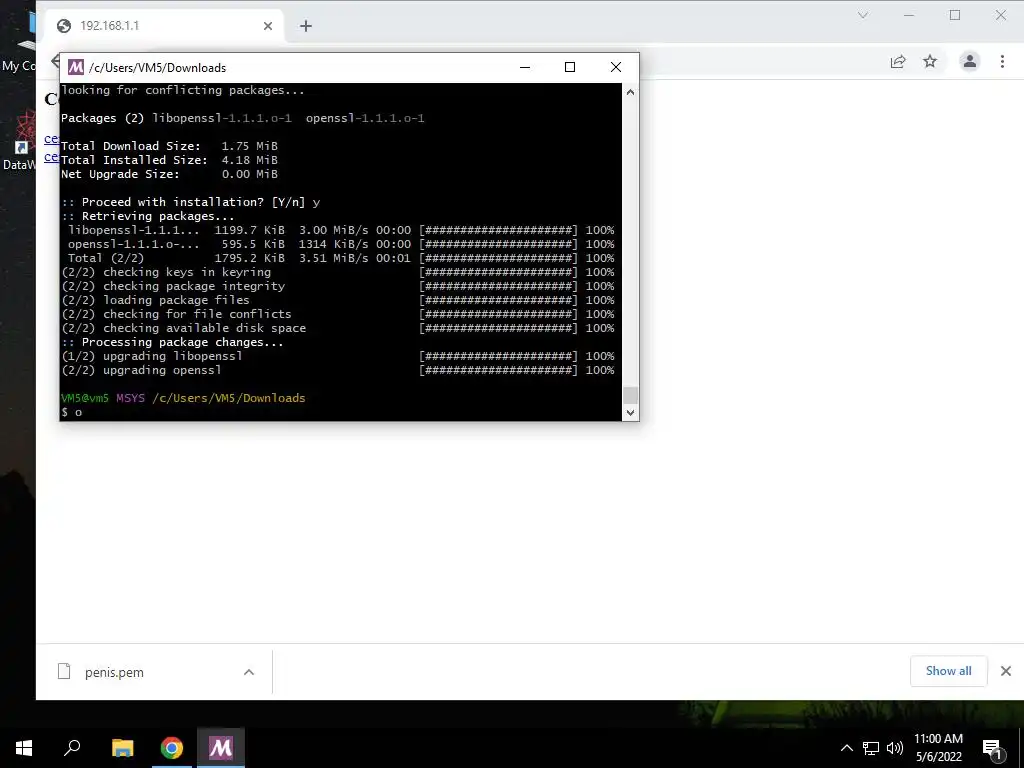Image resolution: width=1024 pixels, height=768 pixels.
Task: Click the terminal scrollbar up arrow
Action: coord(630,92)
